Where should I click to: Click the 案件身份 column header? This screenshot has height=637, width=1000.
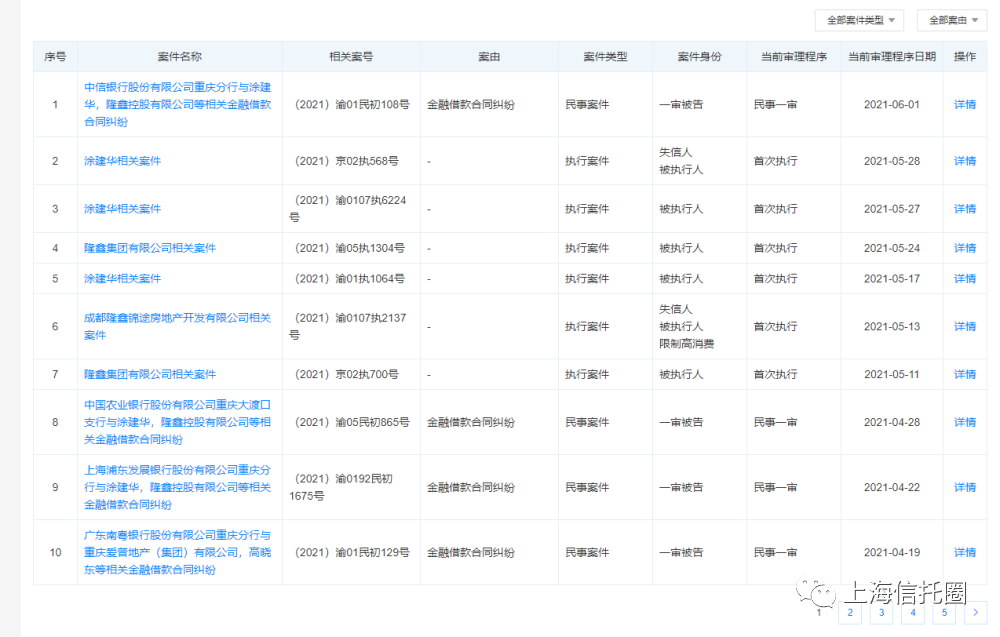pos(700,56)
